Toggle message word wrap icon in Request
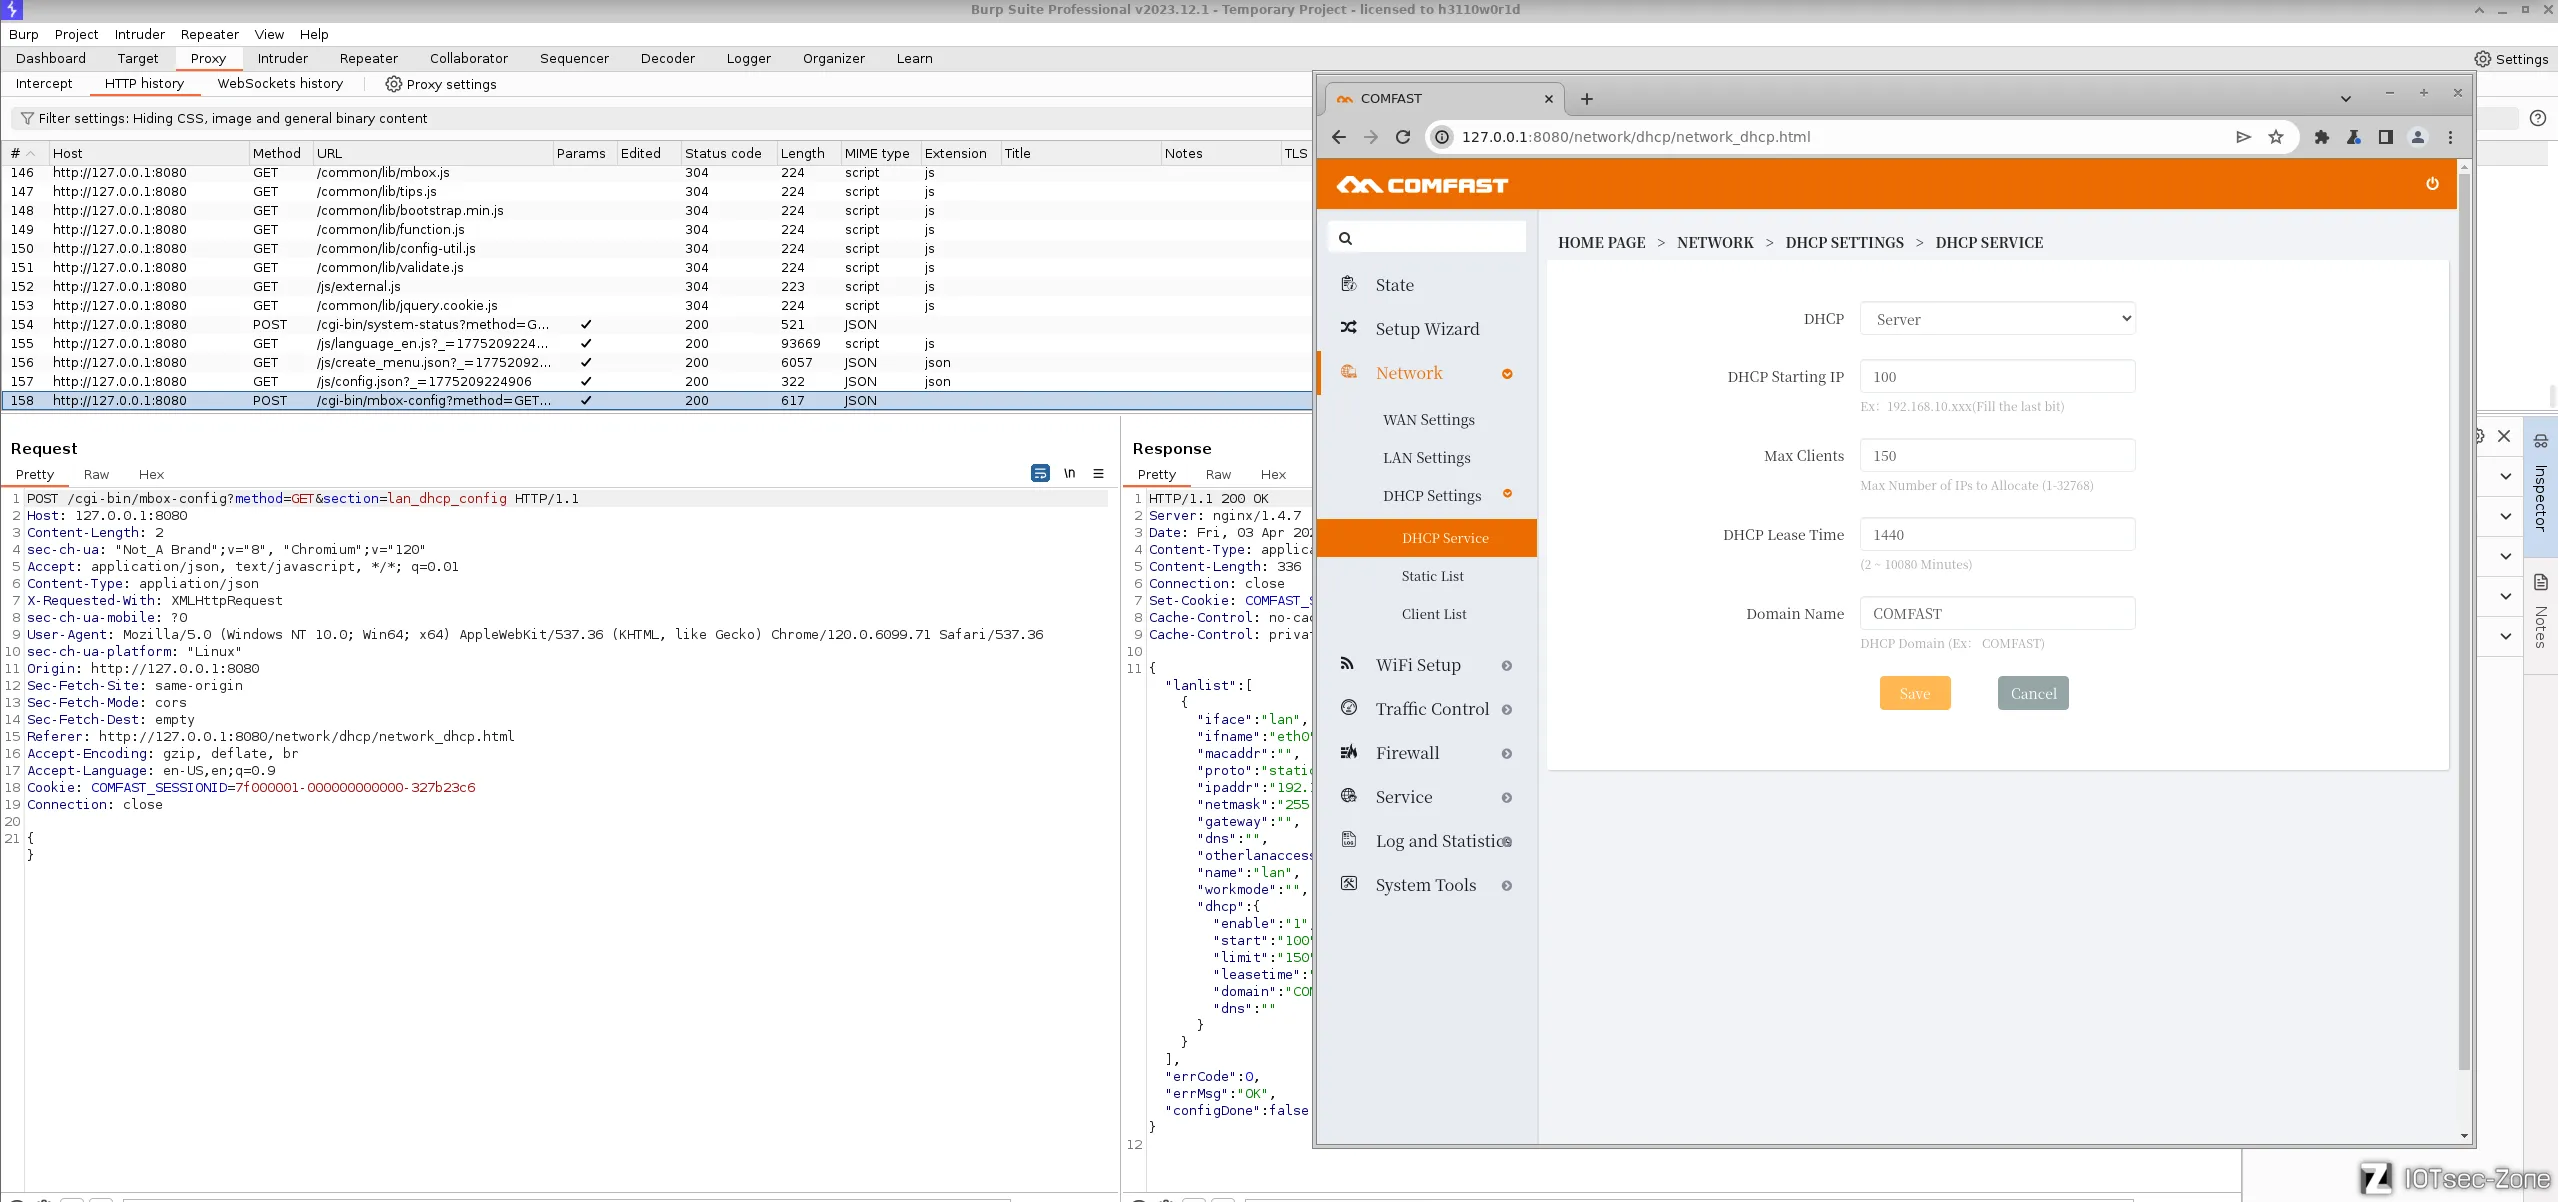The image size is (2558, 1202). pos(1040,474)
